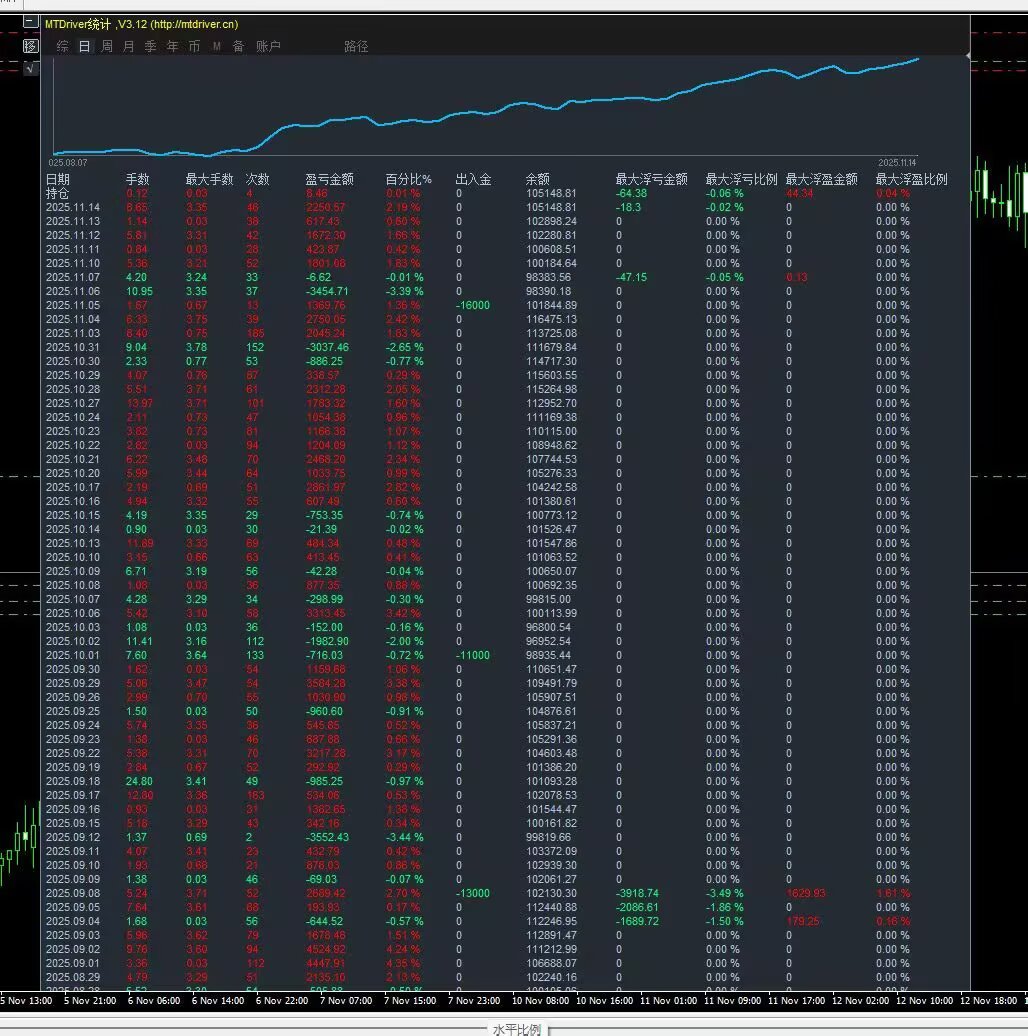1028x1036 pixels.
Task: Click the -16000 withdrawal on 2025.11.05
Action: tap(473, 305)
